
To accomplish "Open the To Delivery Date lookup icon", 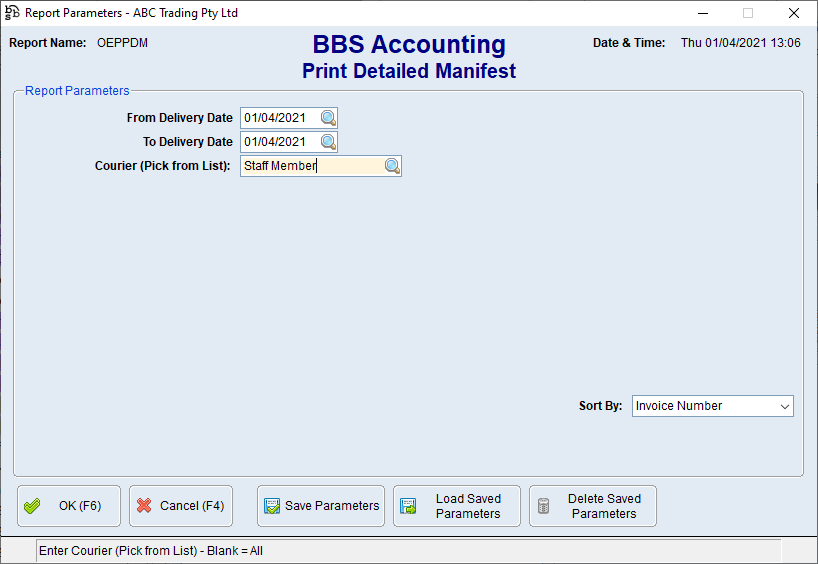I will [328, 142].
